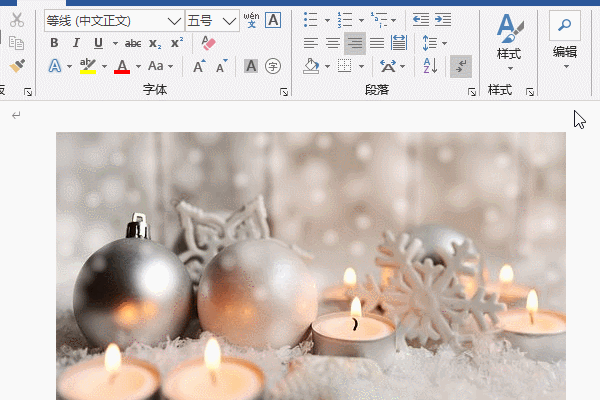Apply red font color

click(122, 66)
